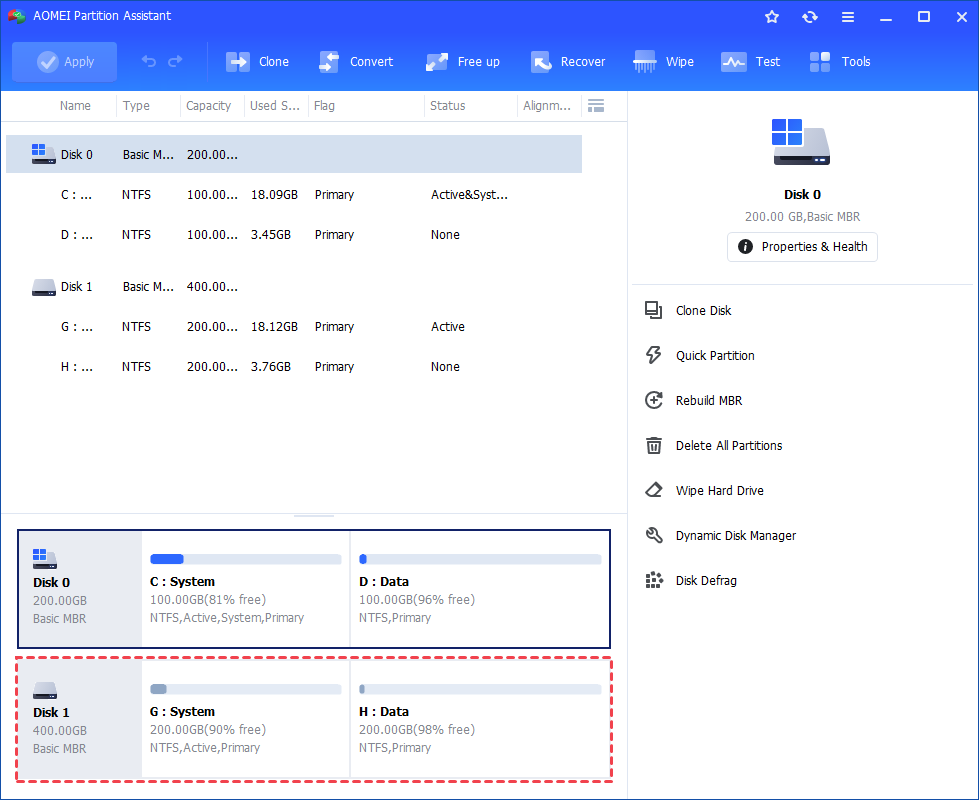Select the H: partition row
979x800 pixels.
click(293, 367)
